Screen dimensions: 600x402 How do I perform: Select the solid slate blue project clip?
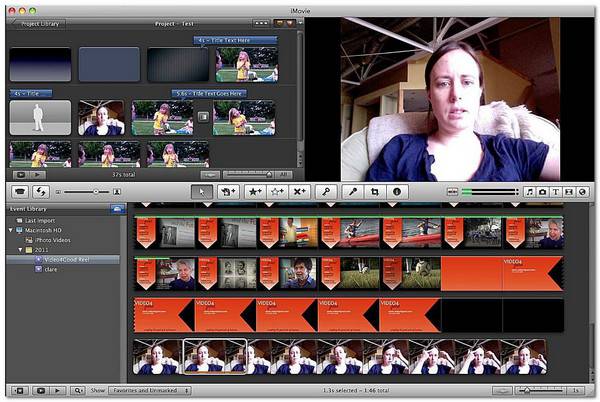[109, 64]
